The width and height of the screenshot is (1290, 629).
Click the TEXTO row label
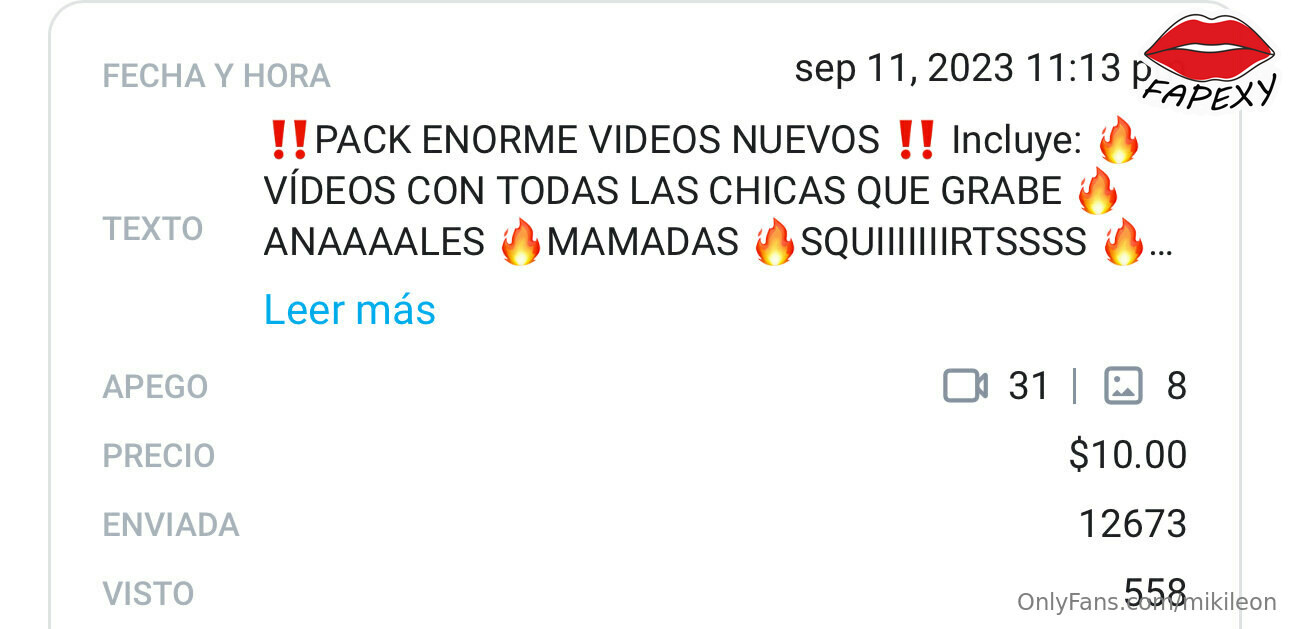pyautogui.click(x=153, y=229)
